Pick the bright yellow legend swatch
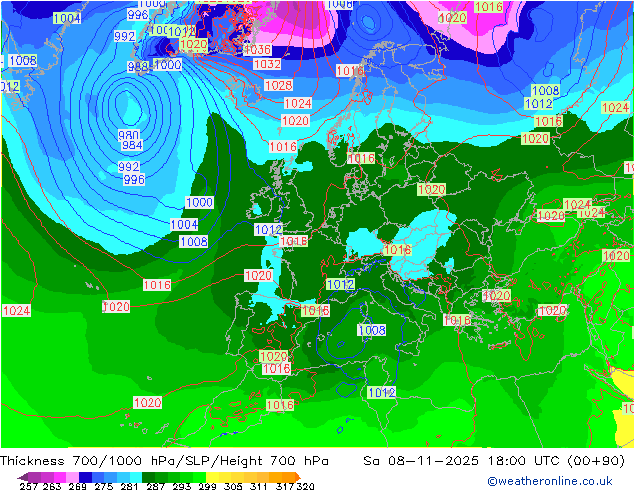 [212, 477]
